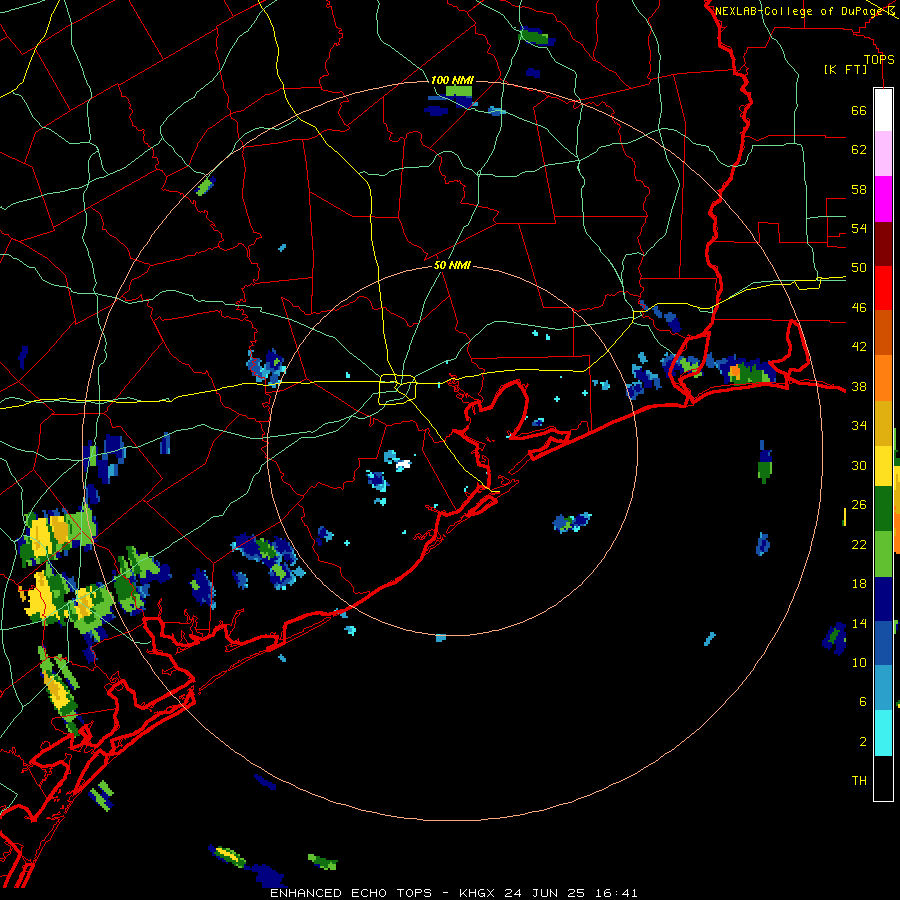Click the legend value 38
Screen dimensions: 900x900
859,386
